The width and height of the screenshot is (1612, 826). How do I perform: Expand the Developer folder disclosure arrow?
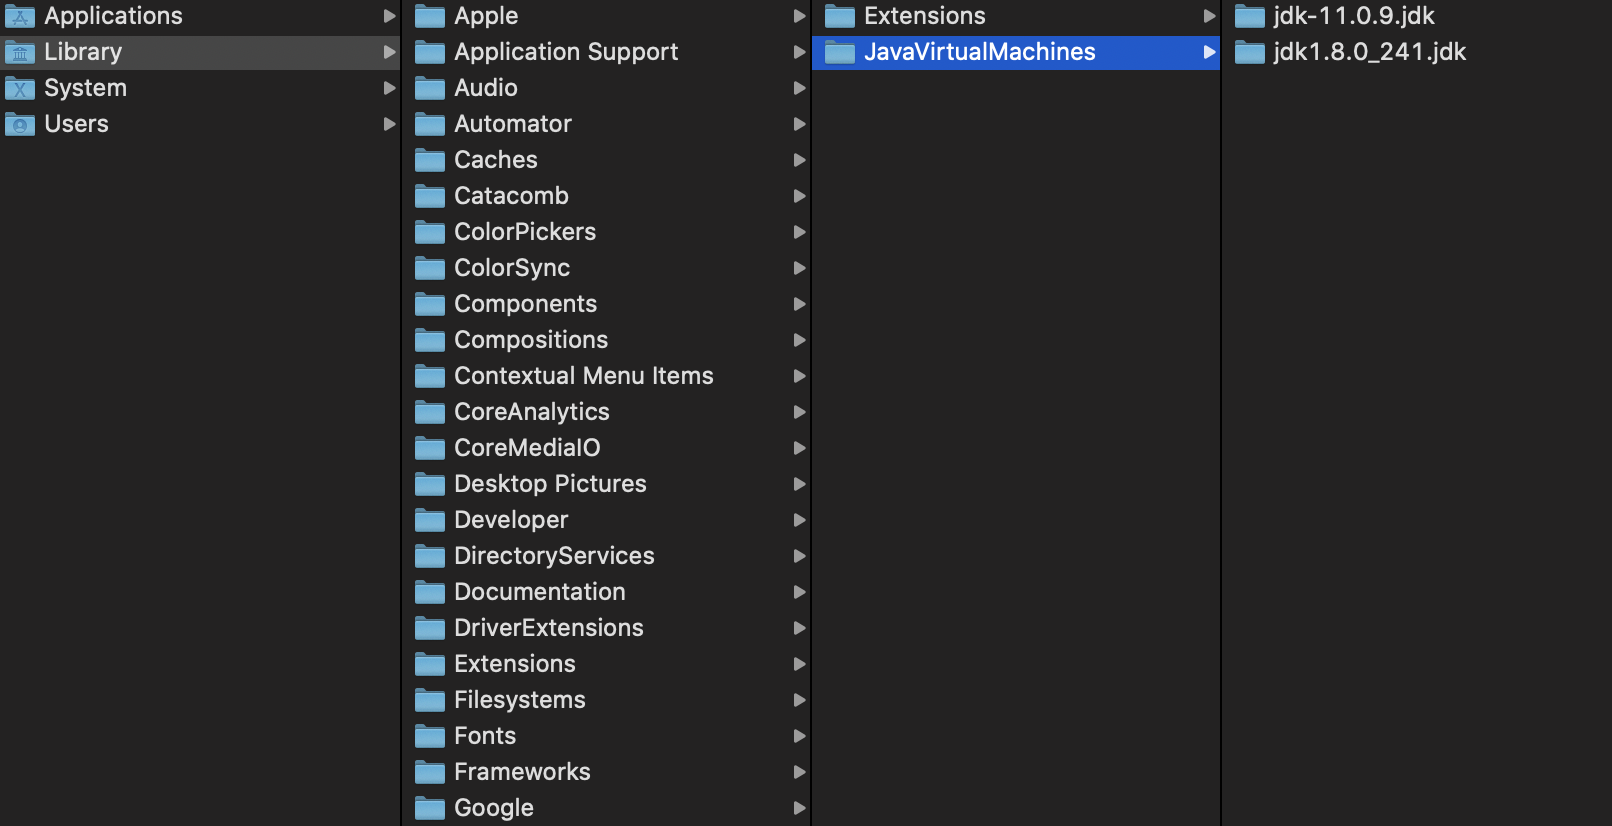pyautogui.click(x=798, y=520)
